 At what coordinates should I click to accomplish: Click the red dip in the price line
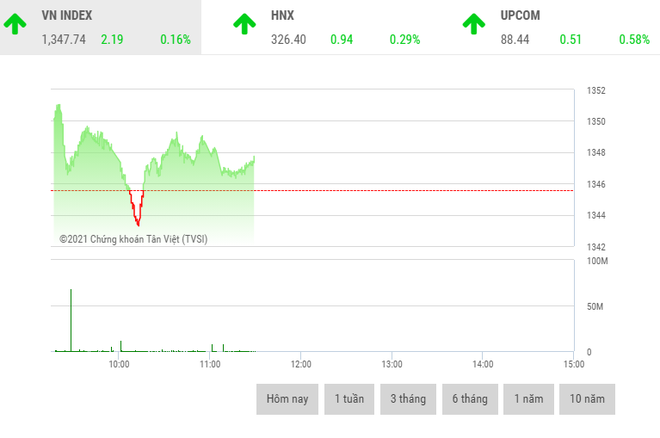click(x=137, y=213)
